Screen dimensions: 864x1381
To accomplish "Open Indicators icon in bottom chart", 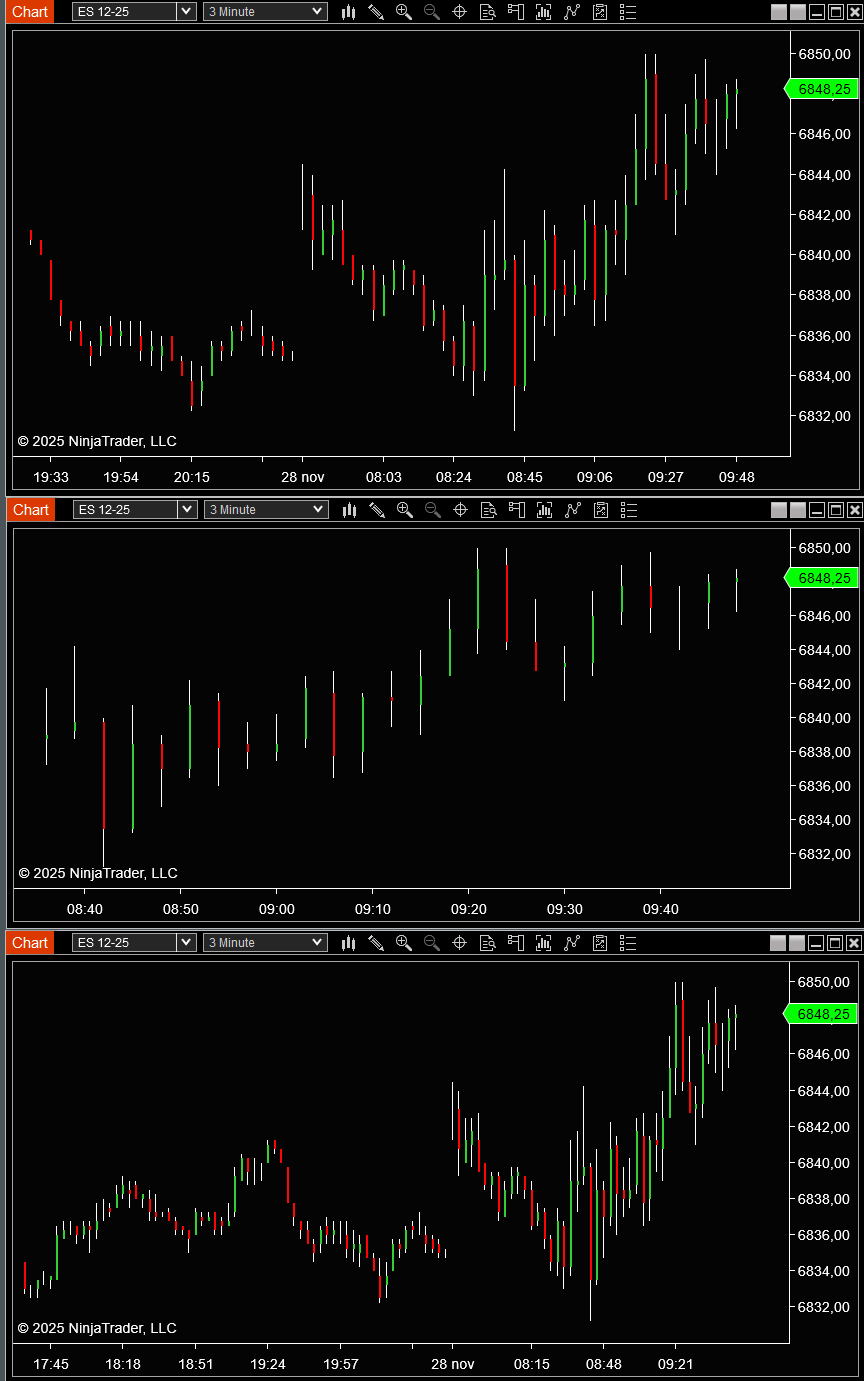I will [572, 943].
